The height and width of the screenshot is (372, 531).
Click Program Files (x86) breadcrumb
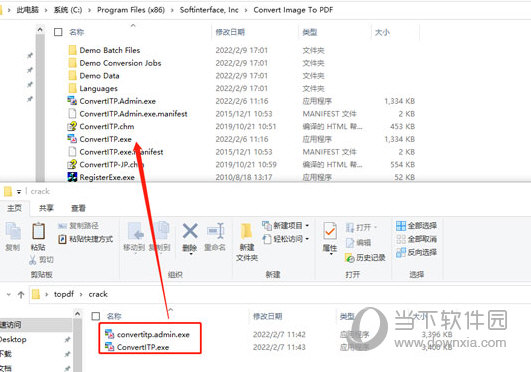pyautogui.click(x=131, y=10)
